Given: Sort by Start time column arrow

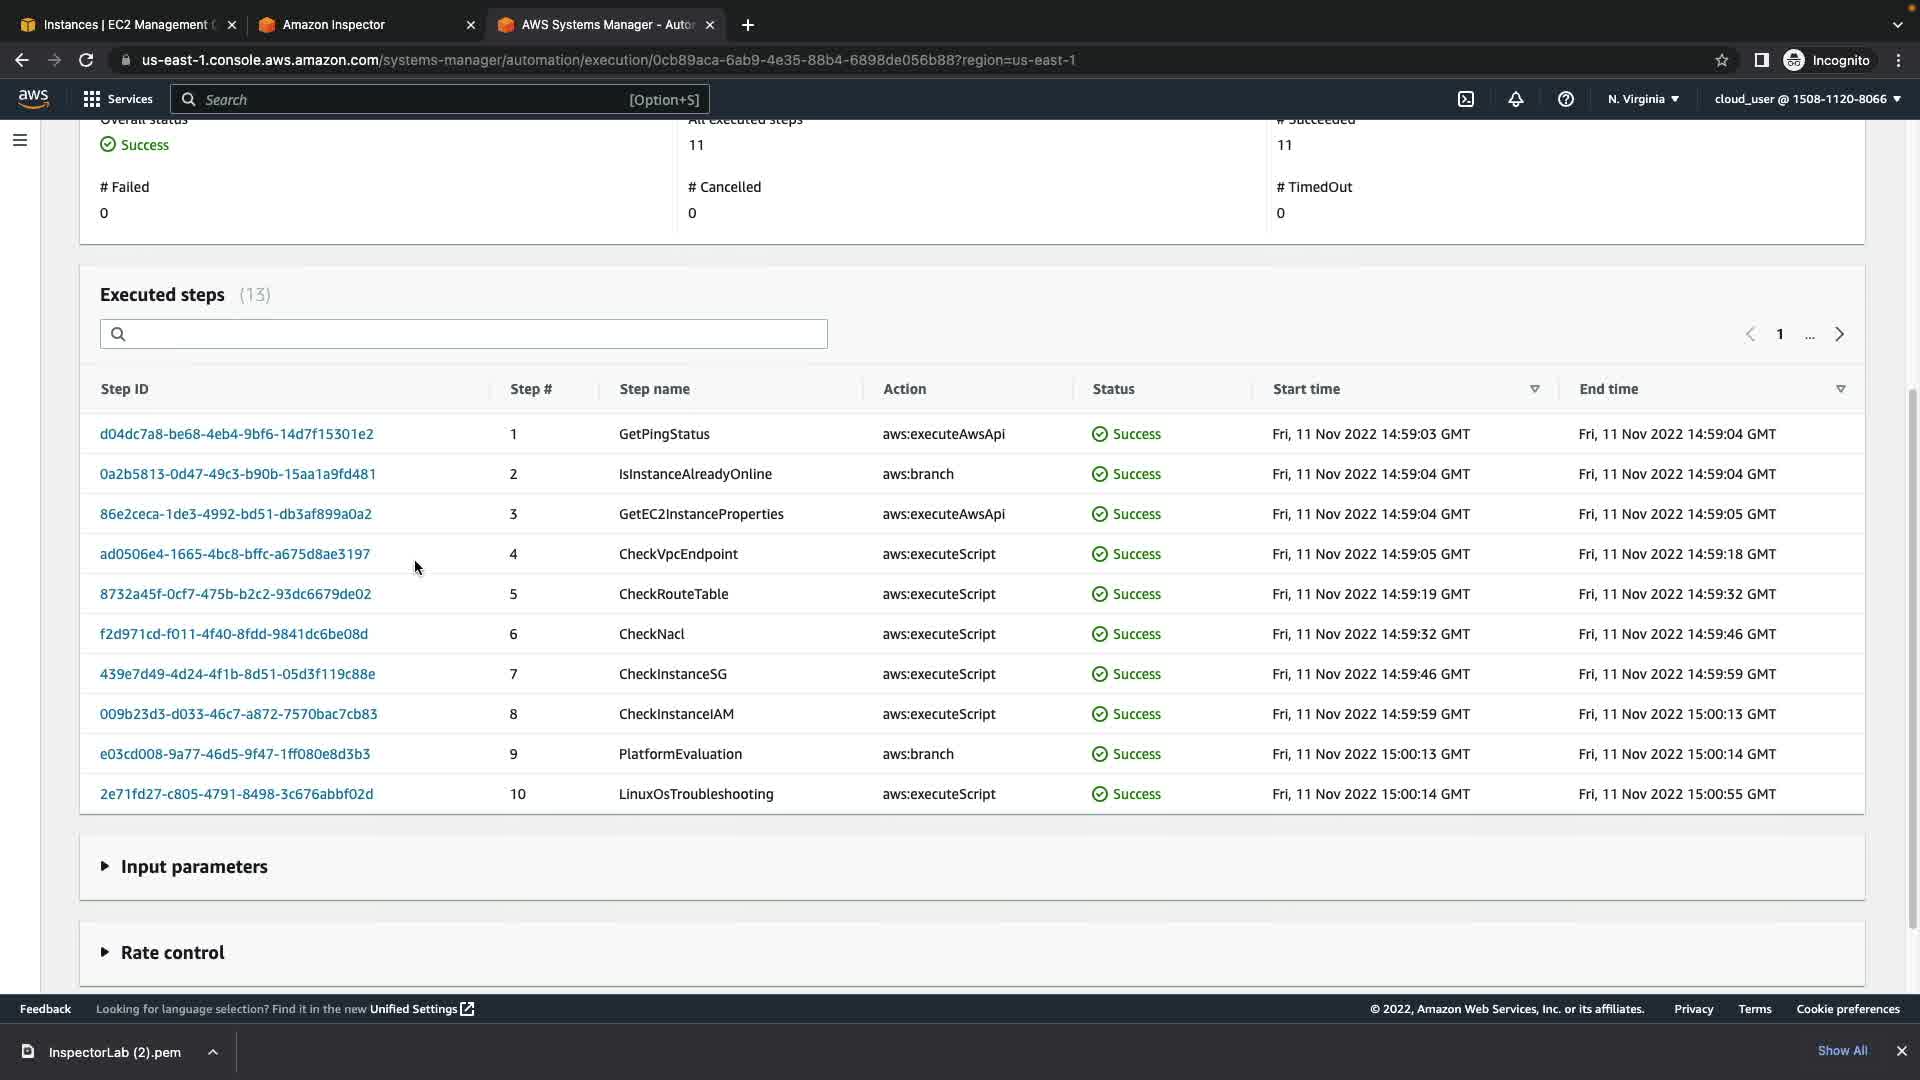Looking at the screenshot, I should [x=1534, y=389].
